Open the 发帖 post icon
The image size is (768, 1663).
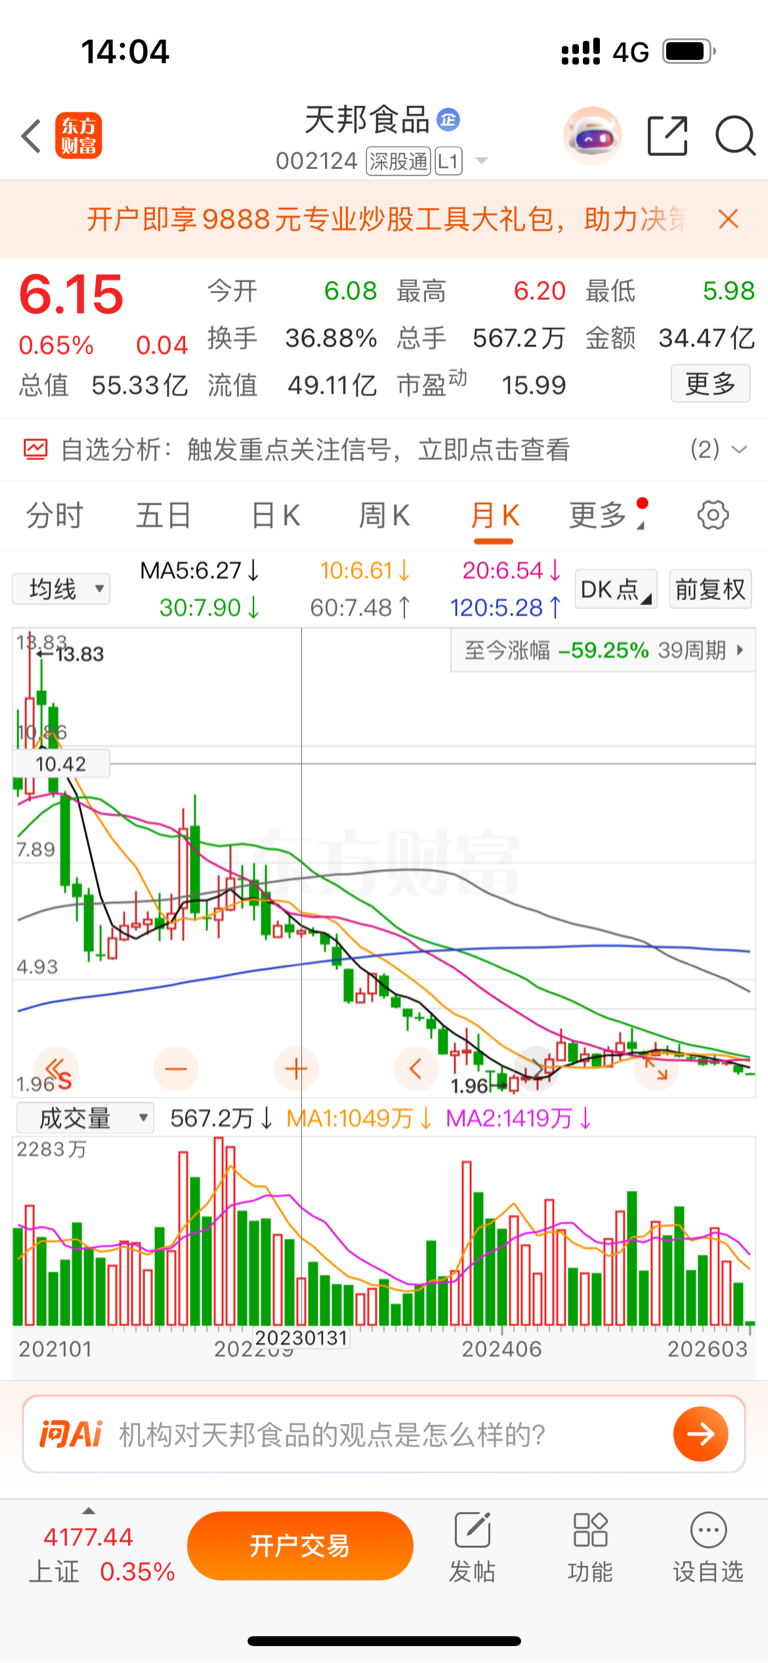[x=472, y=1530]
